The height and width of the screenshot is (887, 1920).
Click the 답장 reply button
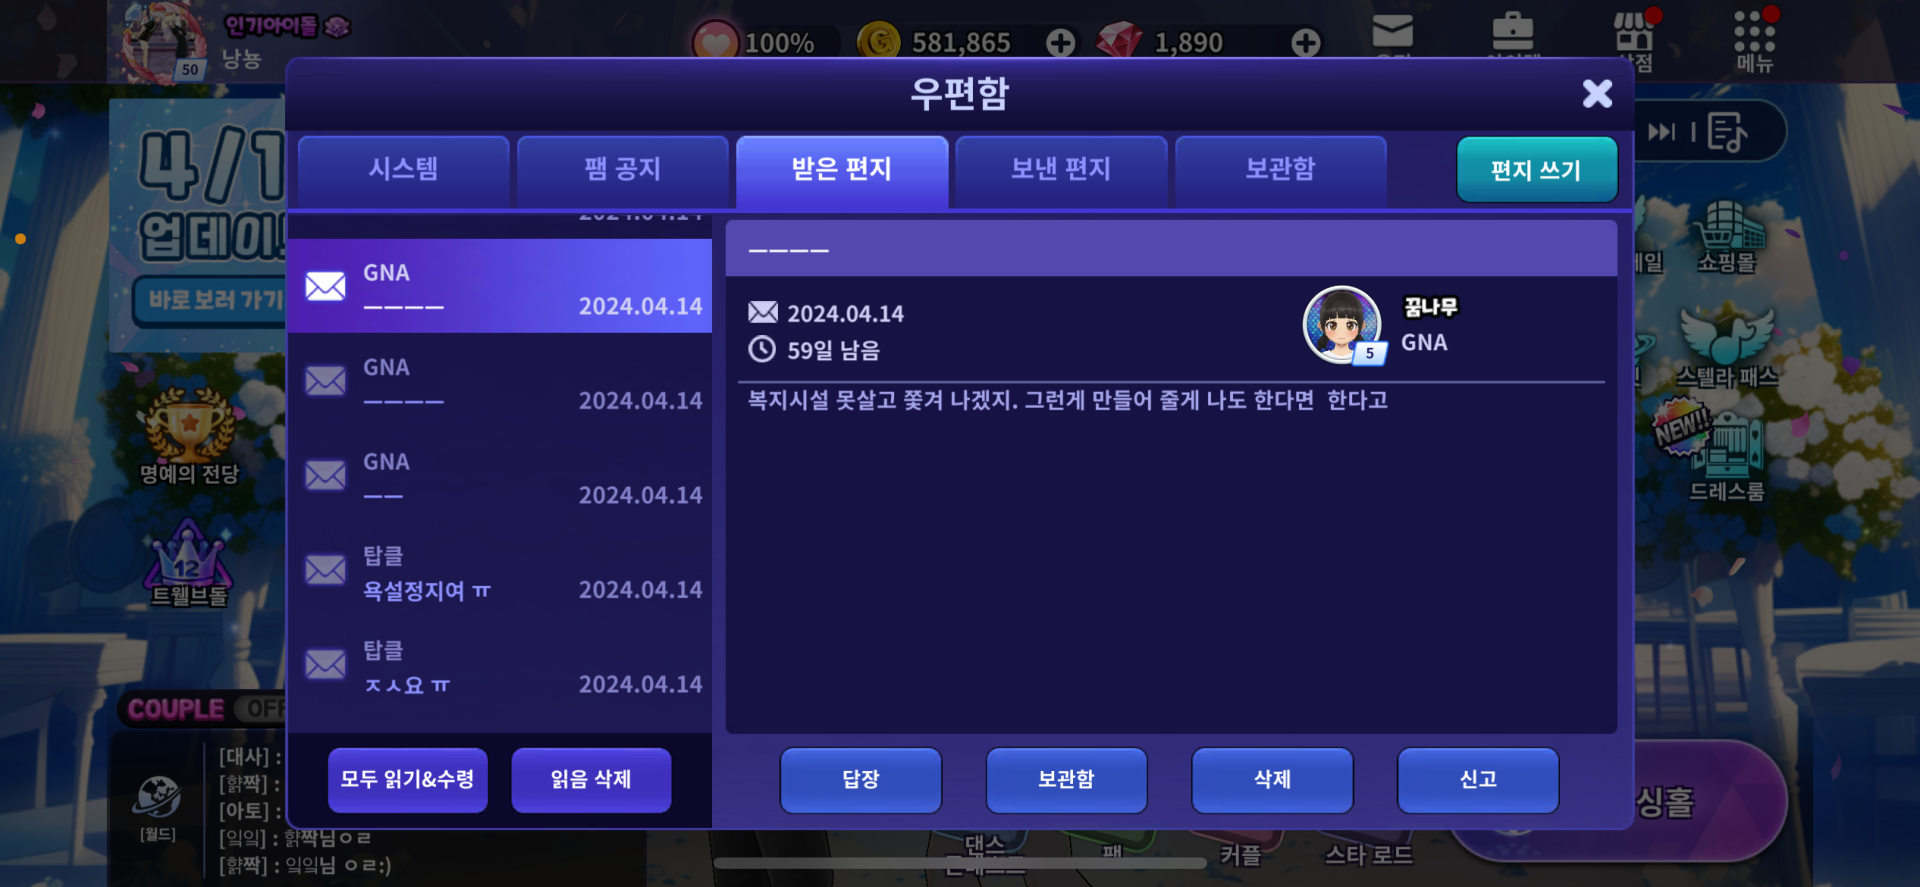(x=861, y=780)
